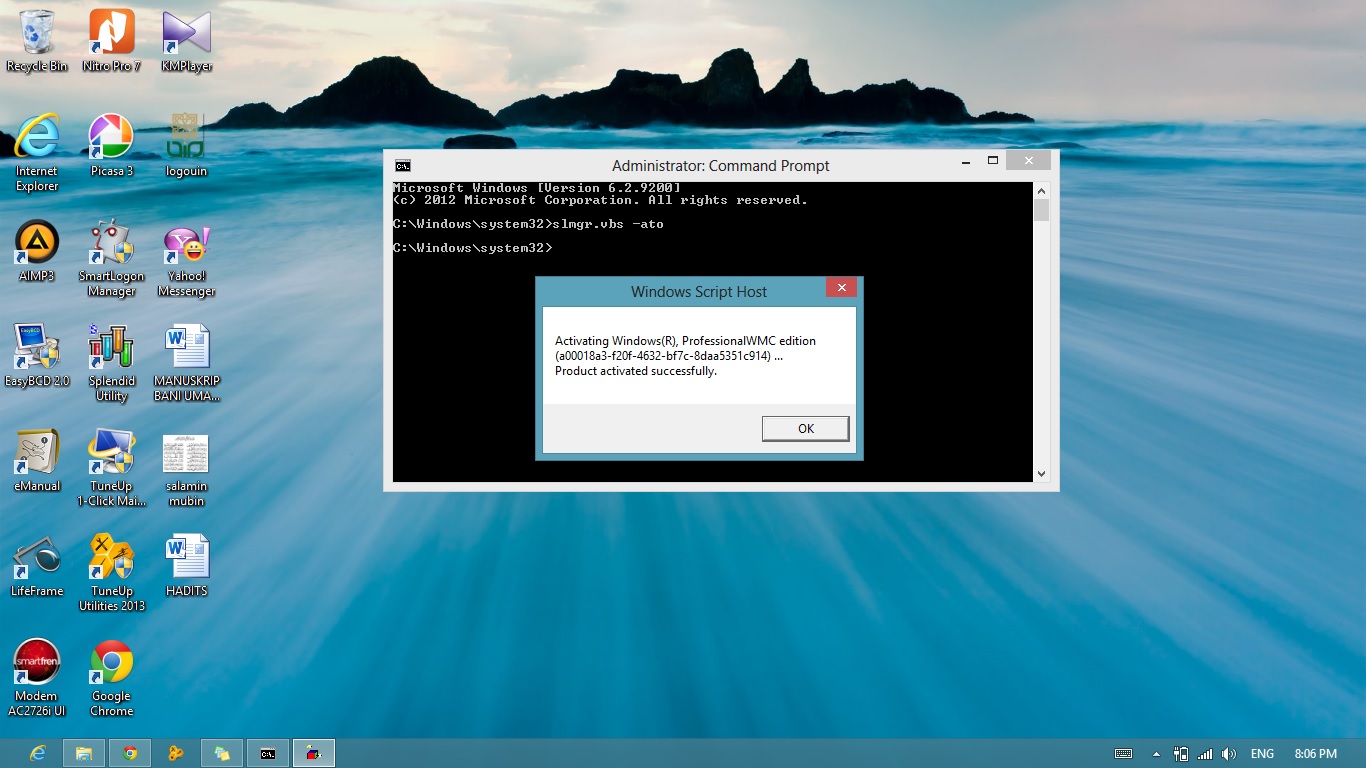
Task: Close the Windows Script Host dialog
Action: pos(841,288)
